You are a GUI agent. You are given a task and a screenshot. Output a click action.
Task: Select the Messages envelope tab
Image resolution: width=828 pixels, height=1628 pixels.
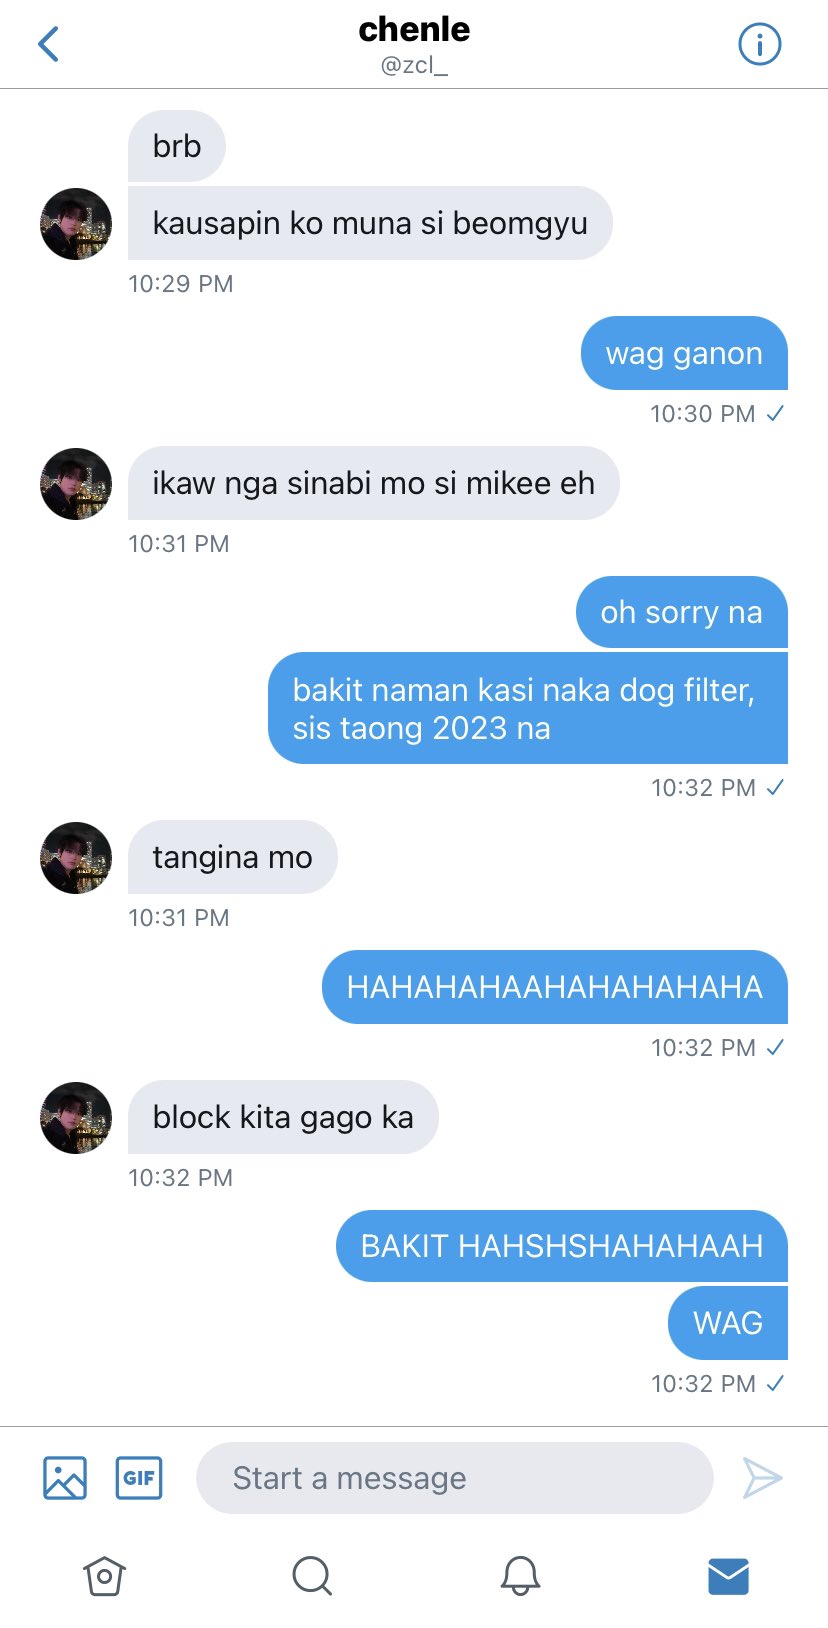pyautogui.click(x=728, y=1577)
